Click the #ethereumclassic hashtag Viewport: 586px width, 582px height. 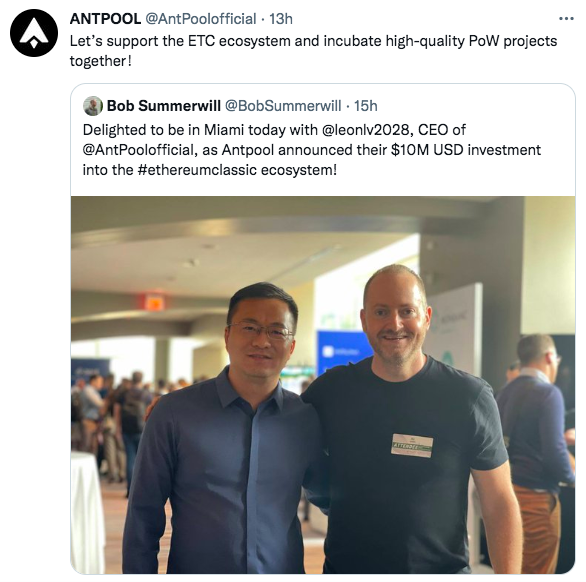click(197, 170)
